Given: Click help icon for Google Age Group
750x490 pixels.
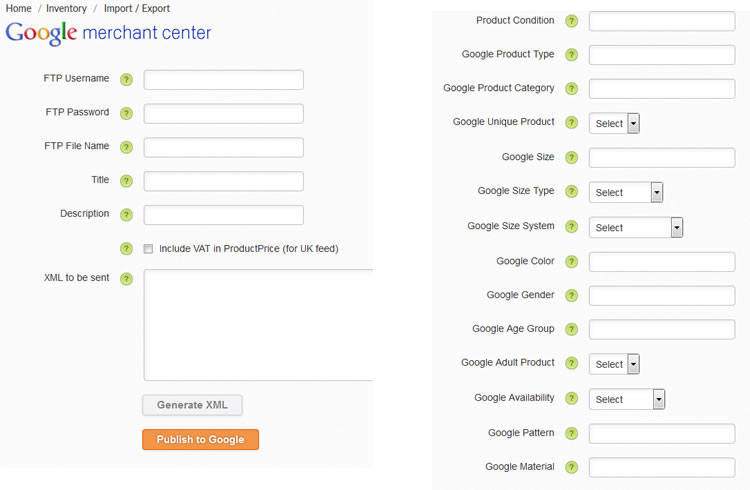Looking at the screenshot, I should (571, 329).
